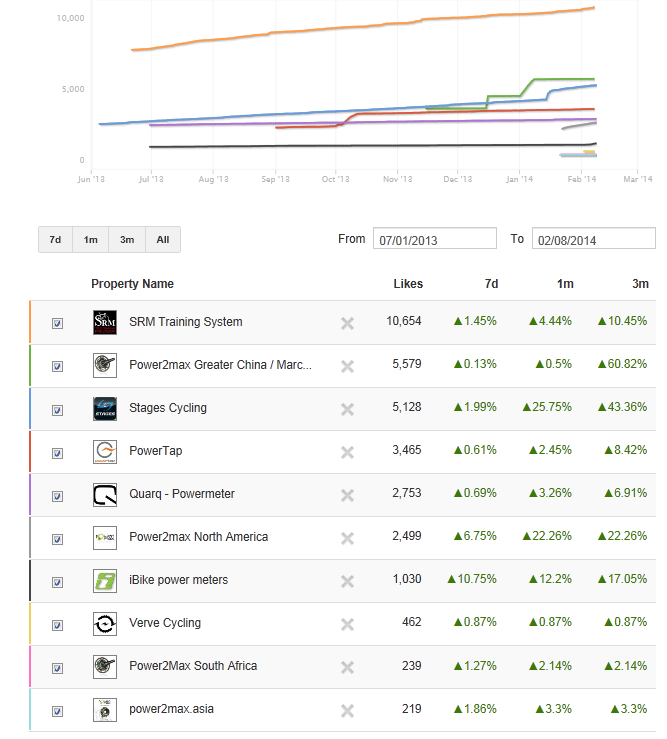Toggle the Power2max North America checkbox

click(x=58, y=539)
